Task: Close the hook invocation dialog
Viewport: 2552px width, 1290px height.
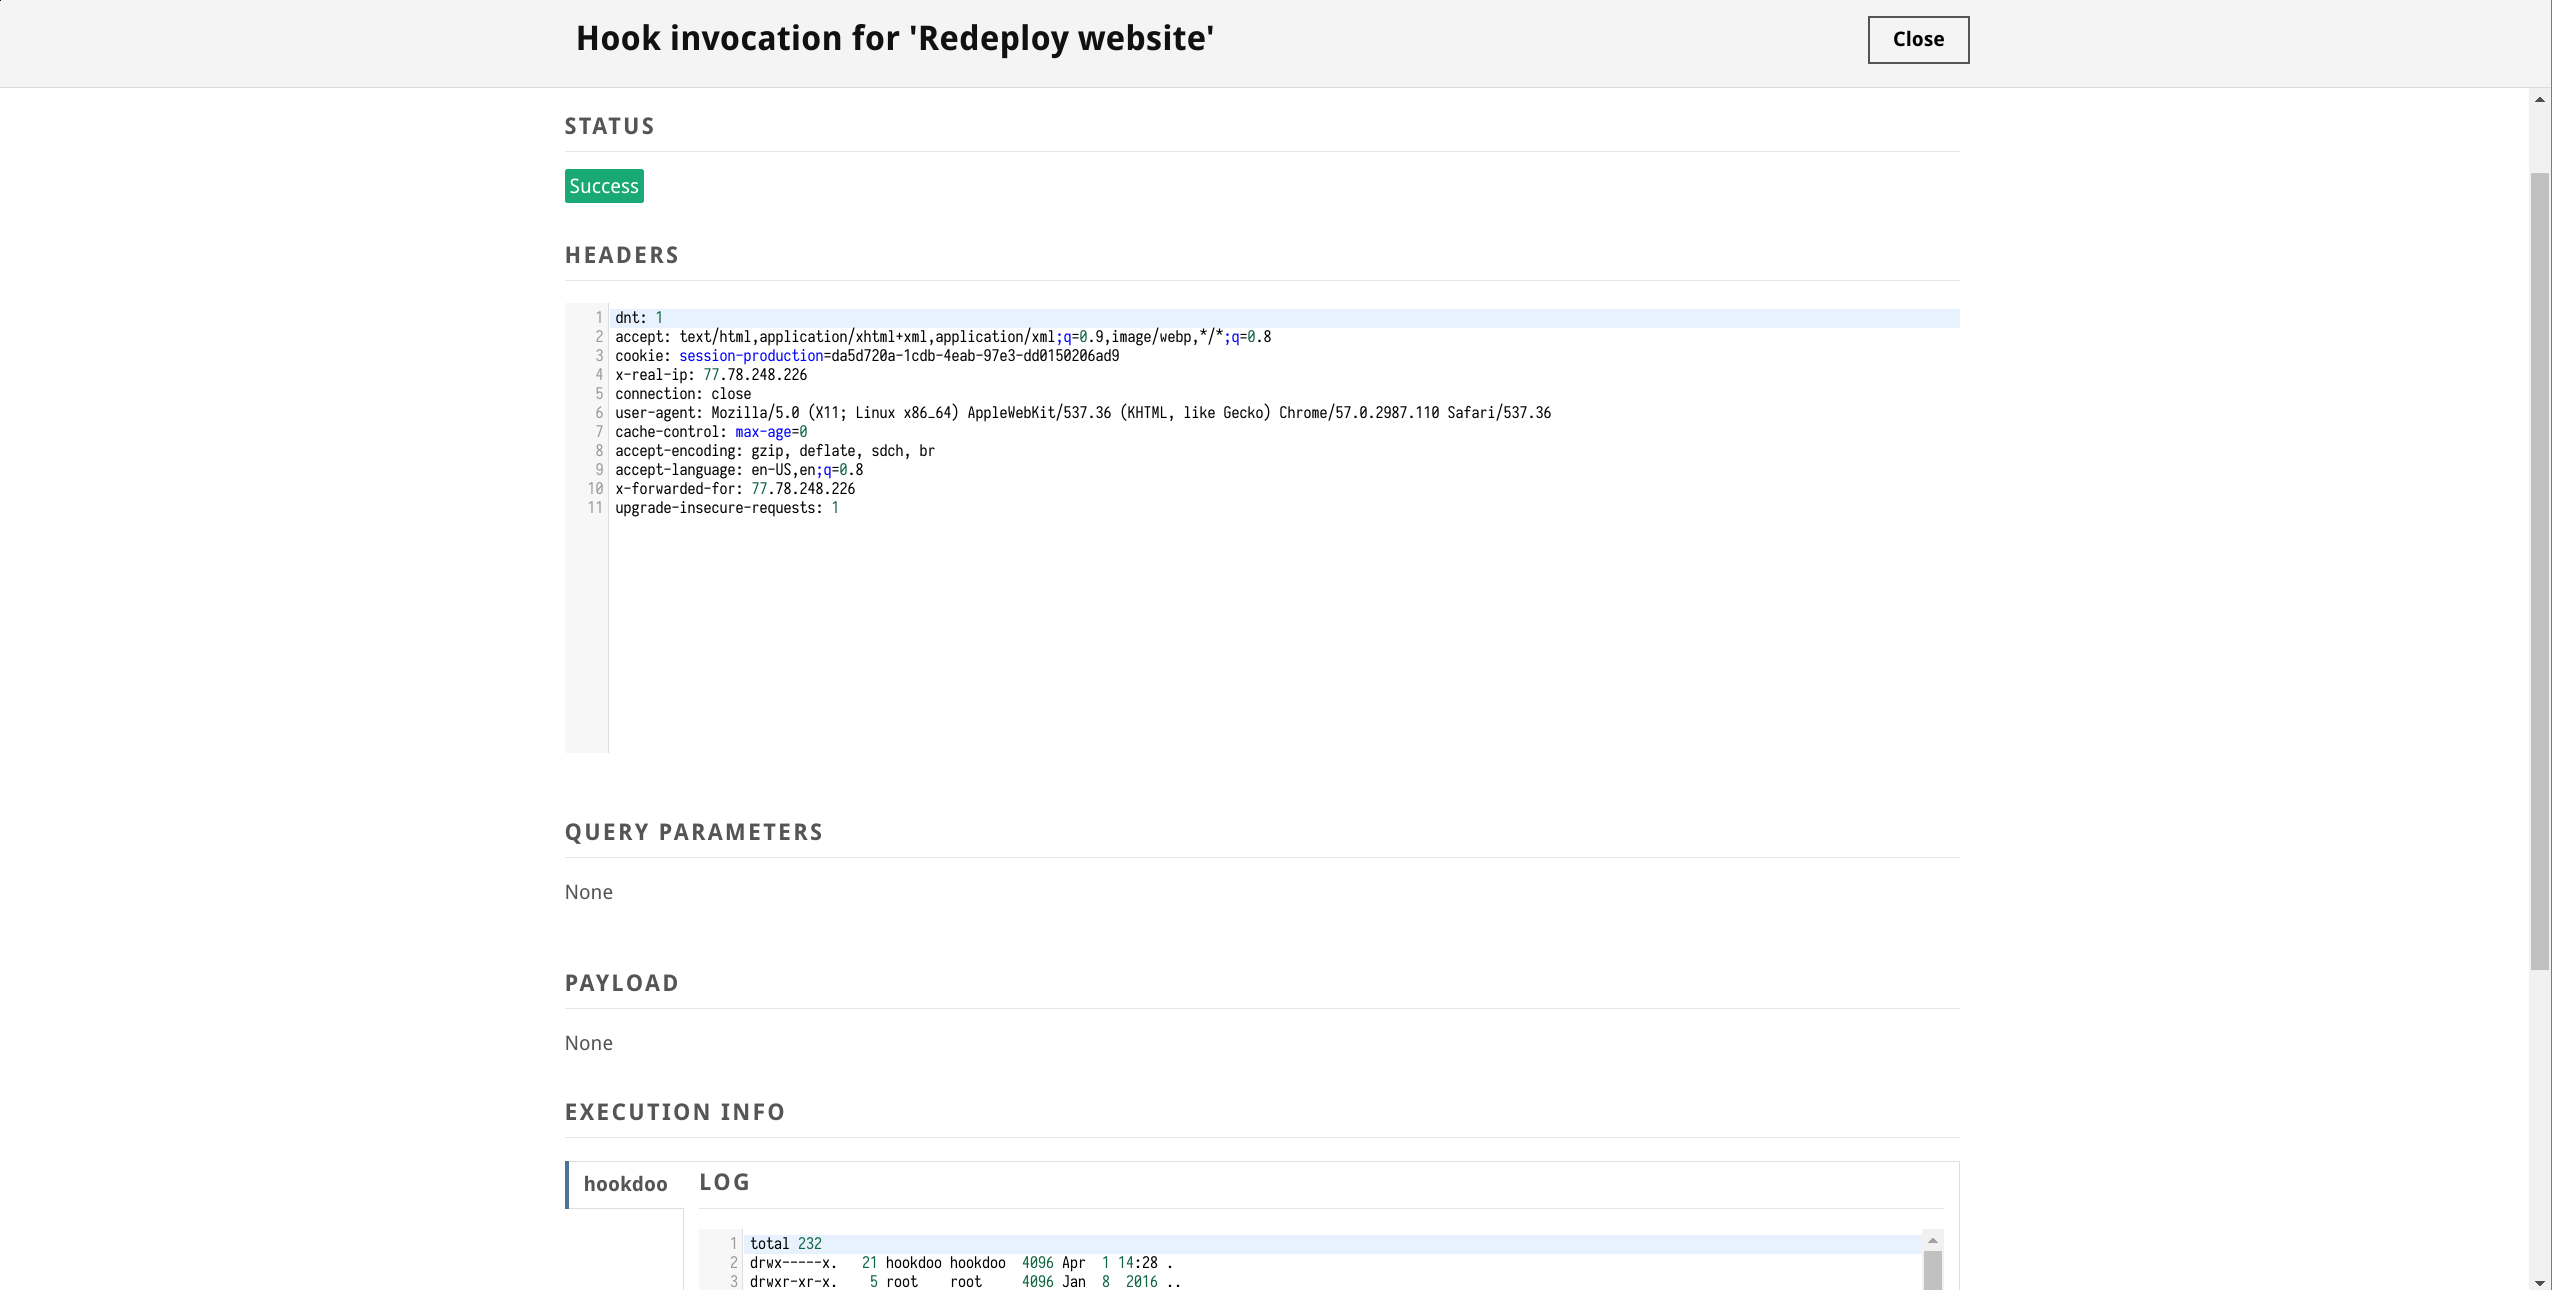Action: click(x=1917, y=40)
